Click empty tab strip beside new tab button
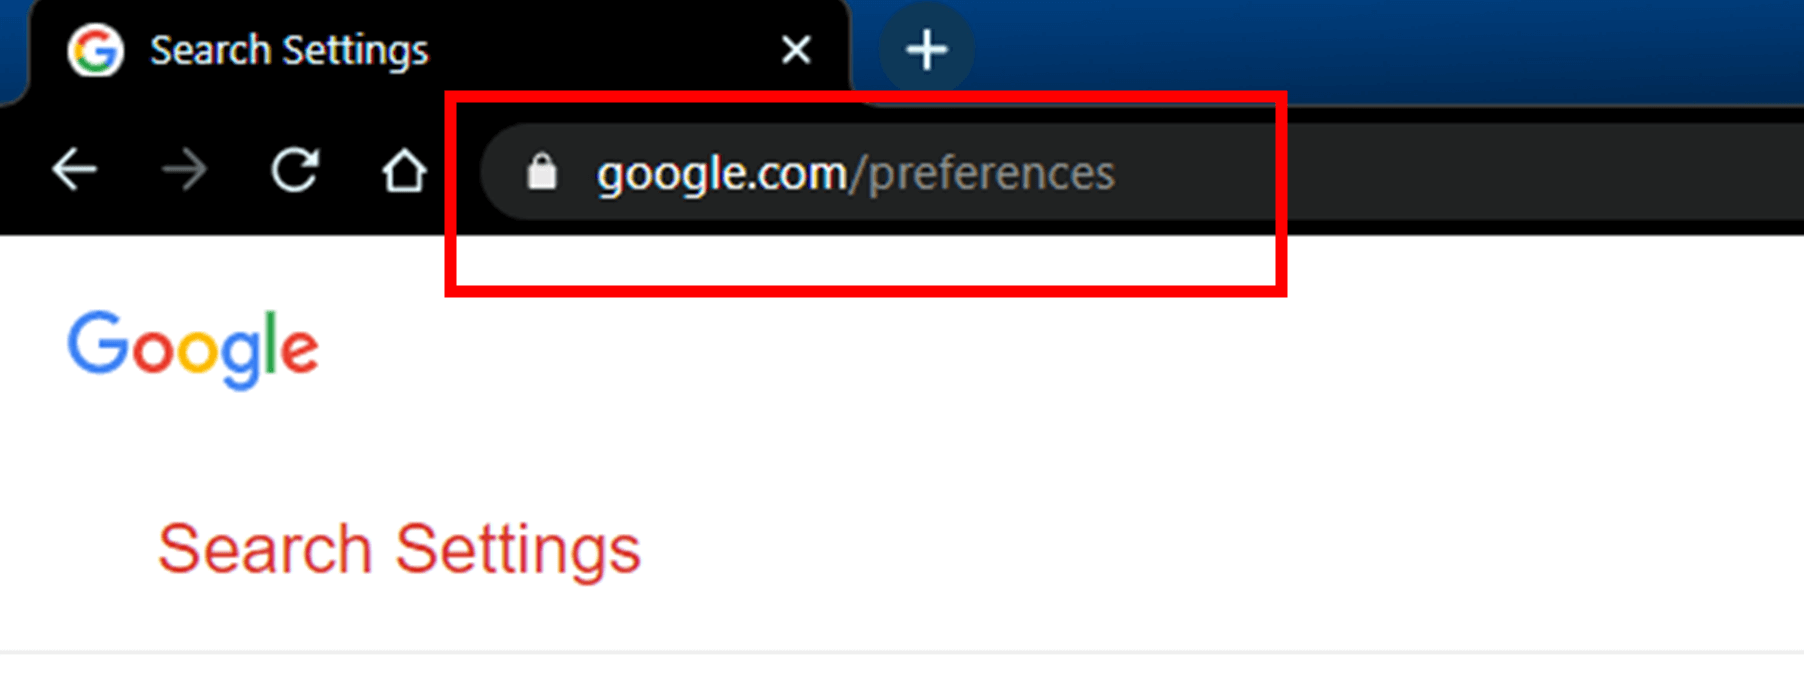 [x=1390, y=50]
